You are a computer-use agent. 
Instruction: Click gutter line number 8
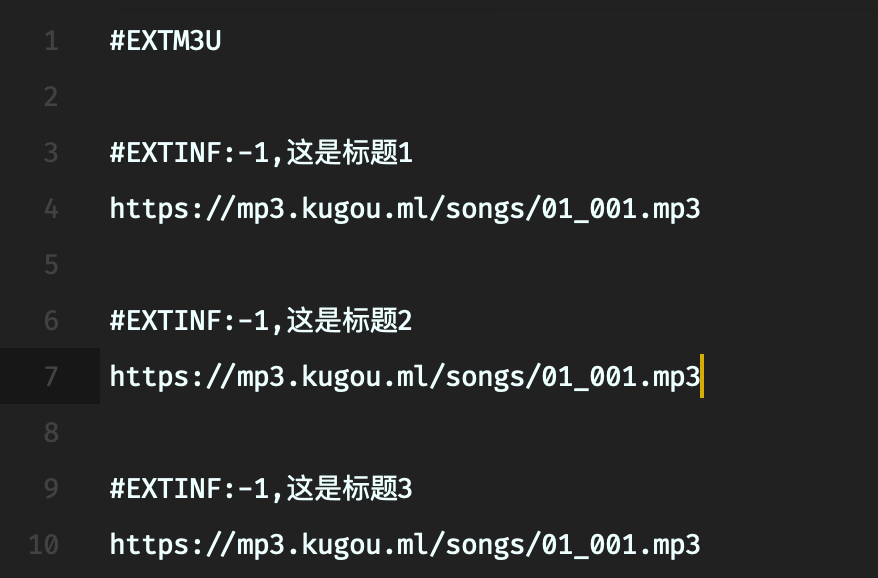[x=51, y=433]
